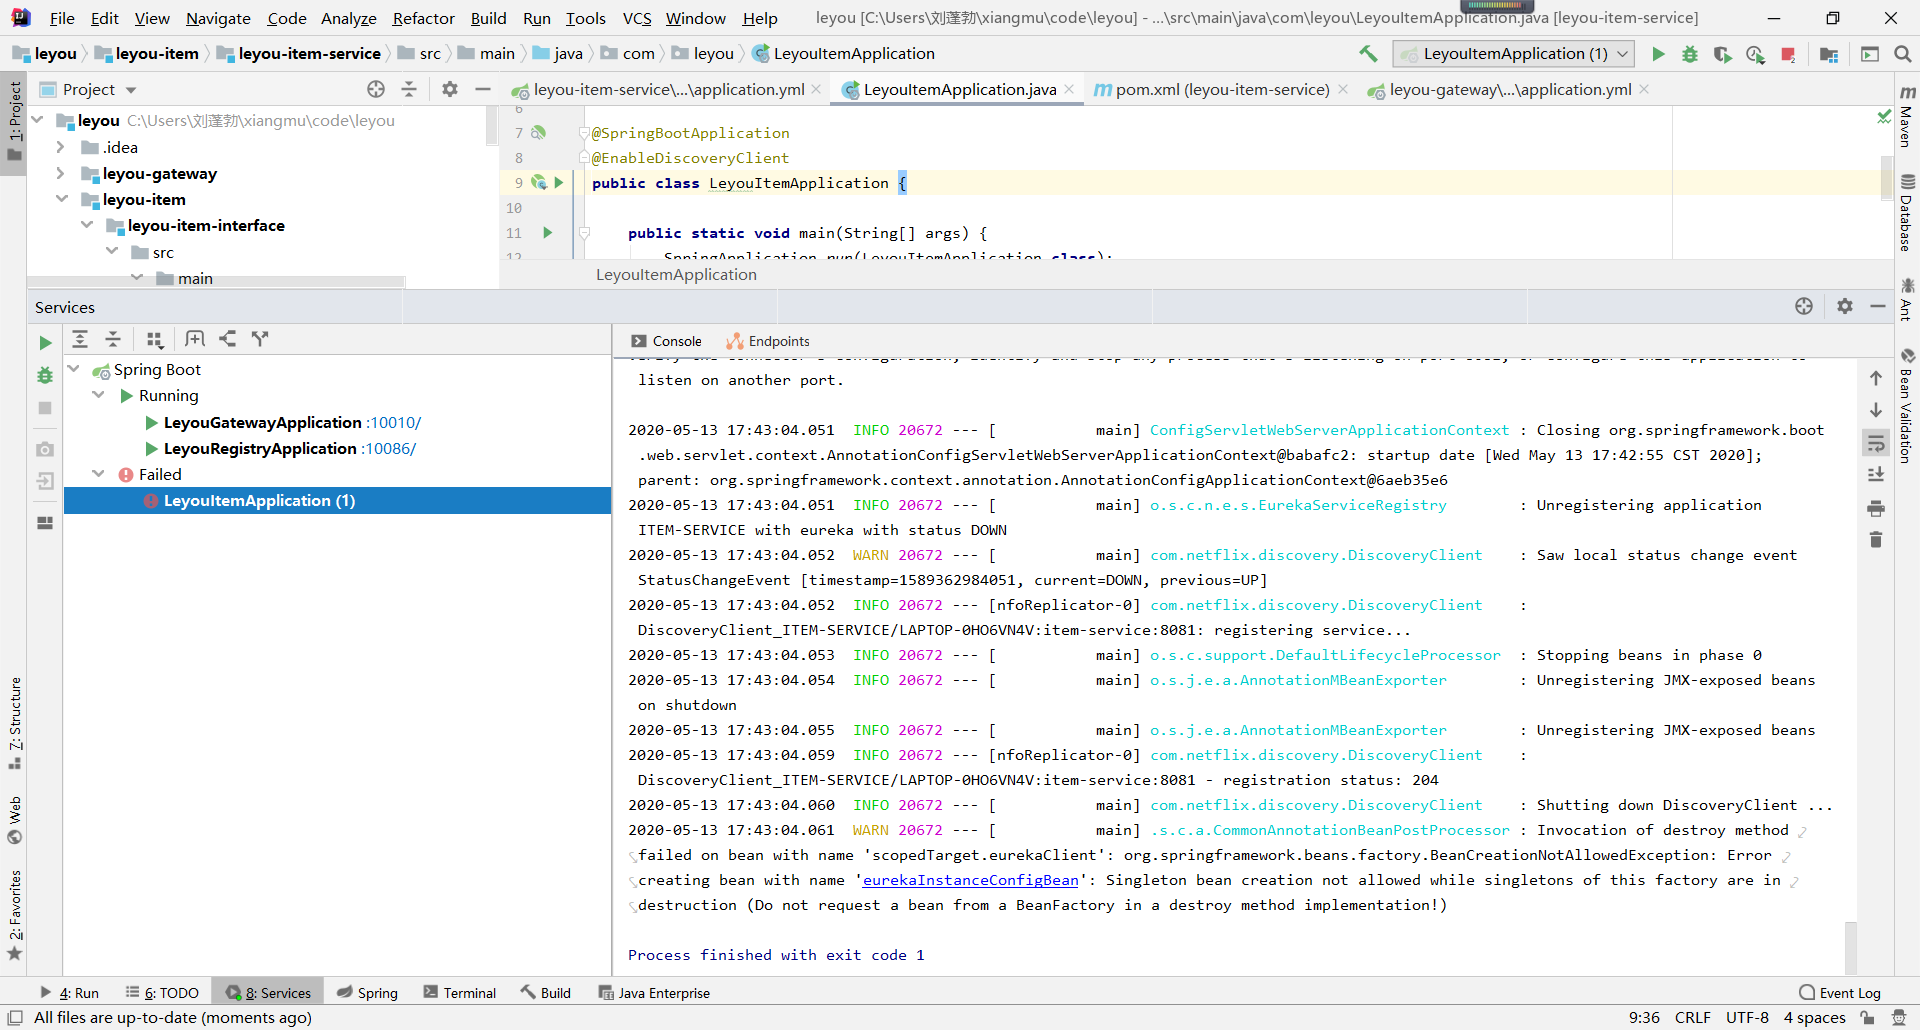
Task: Open the Refactor menu
Action: point(423,18)
